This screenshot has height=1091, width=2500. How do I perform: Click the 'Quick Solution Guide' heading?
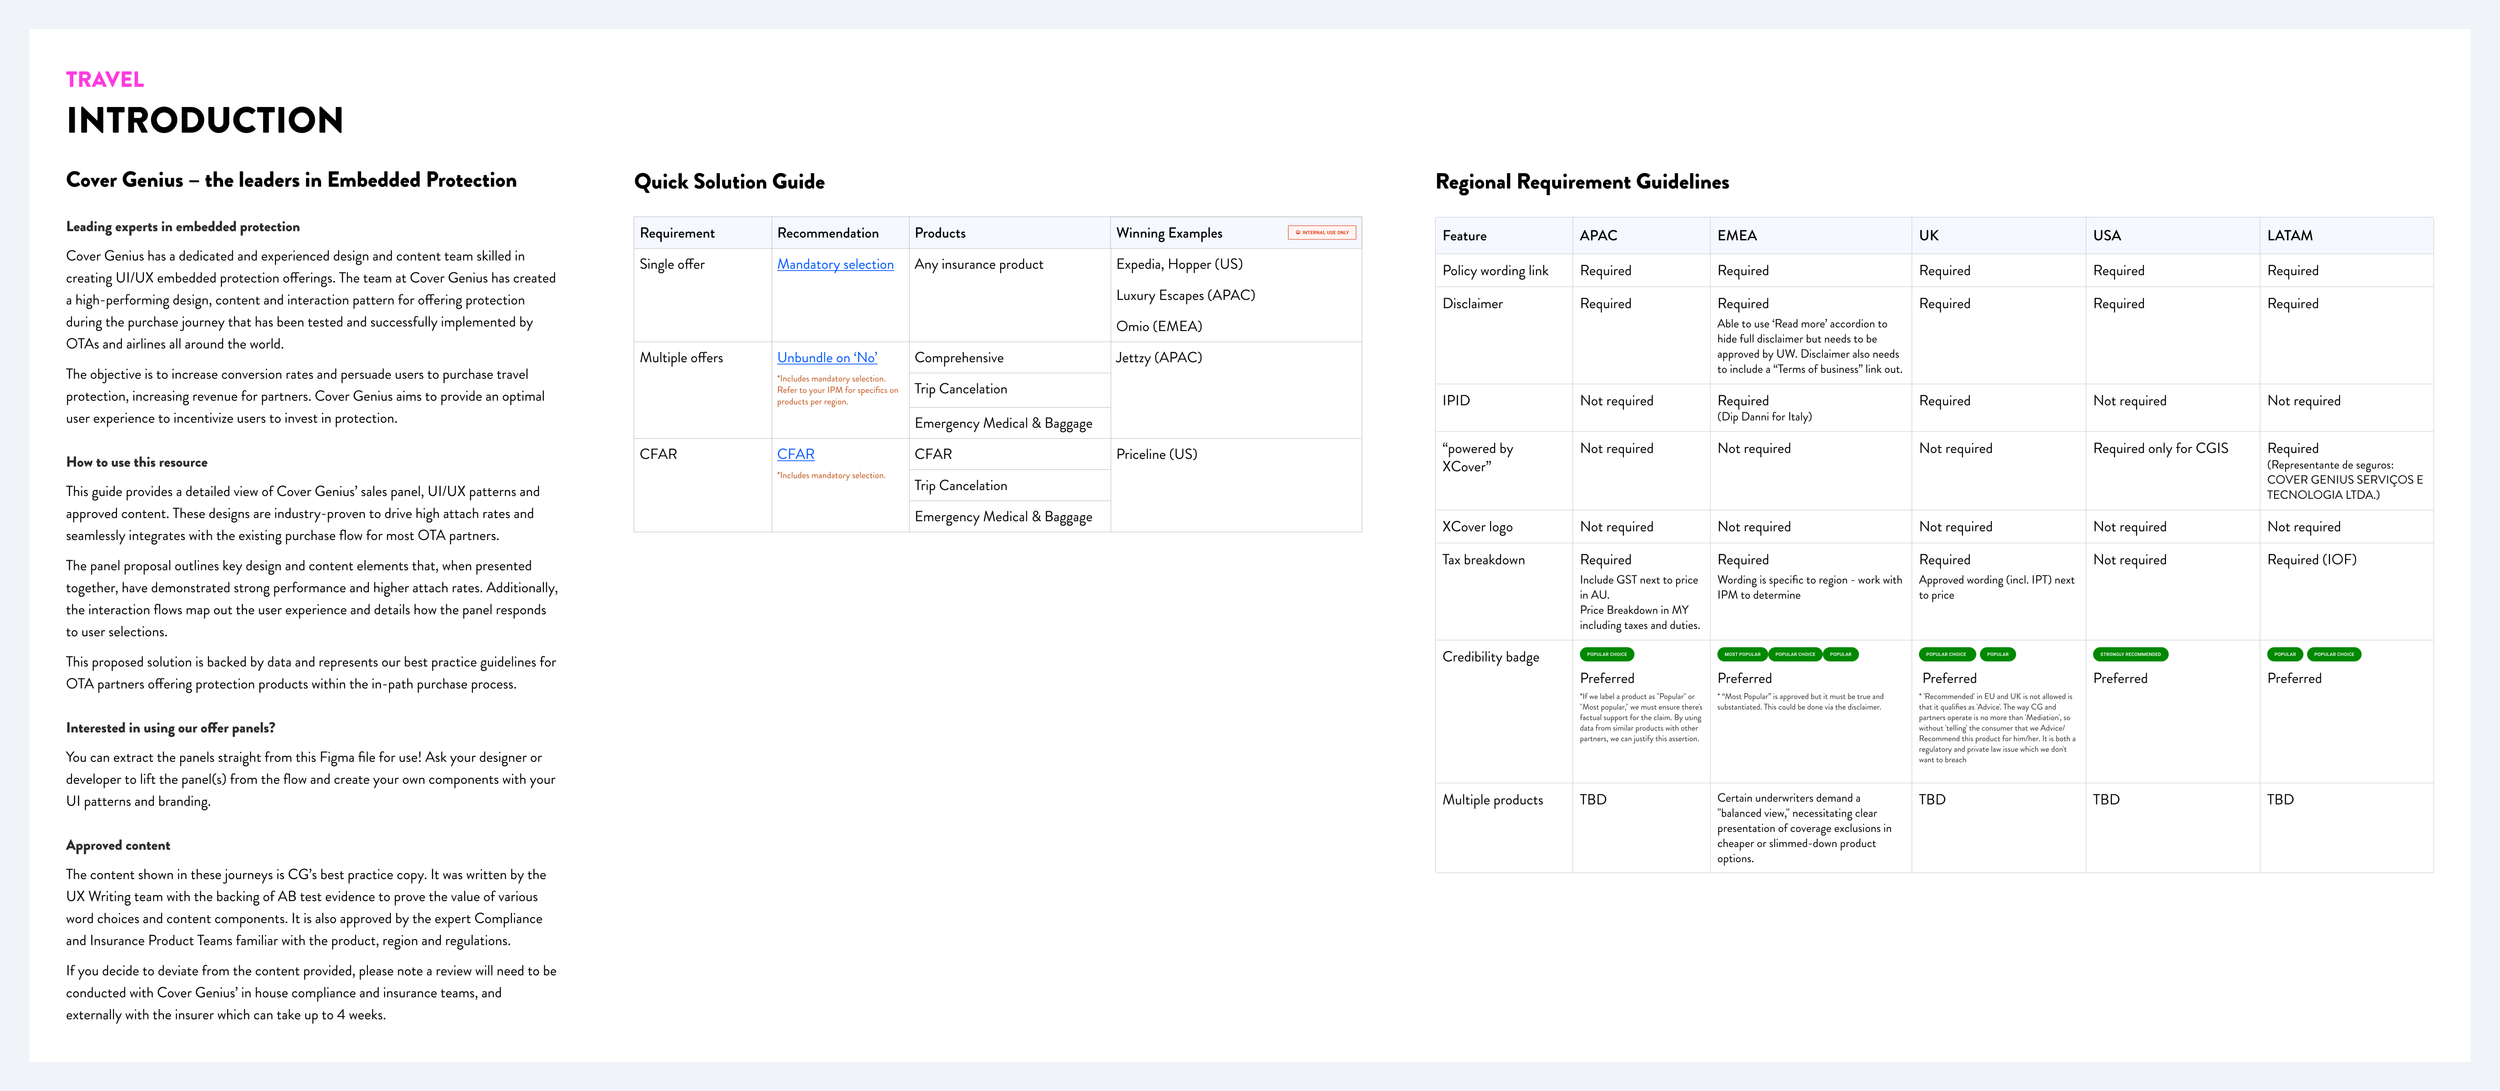pos(729,181)
